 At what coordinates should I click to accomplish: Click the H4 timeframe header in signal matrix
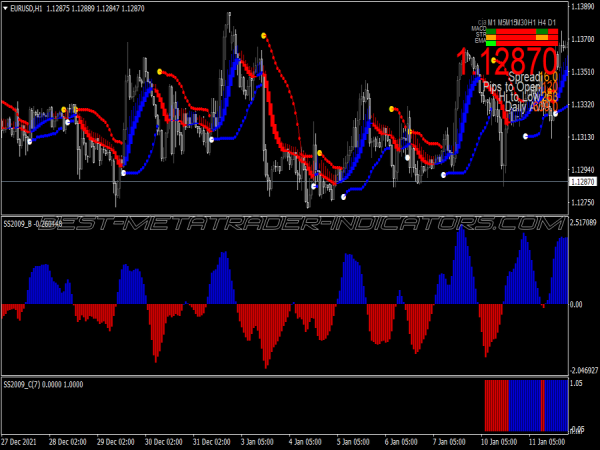542,23
